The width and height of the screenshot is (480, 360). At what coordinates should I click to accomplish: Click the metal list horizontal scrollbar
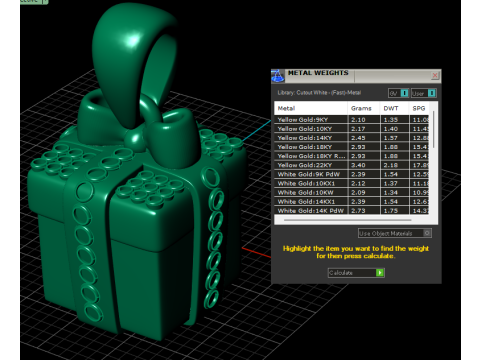348,220
